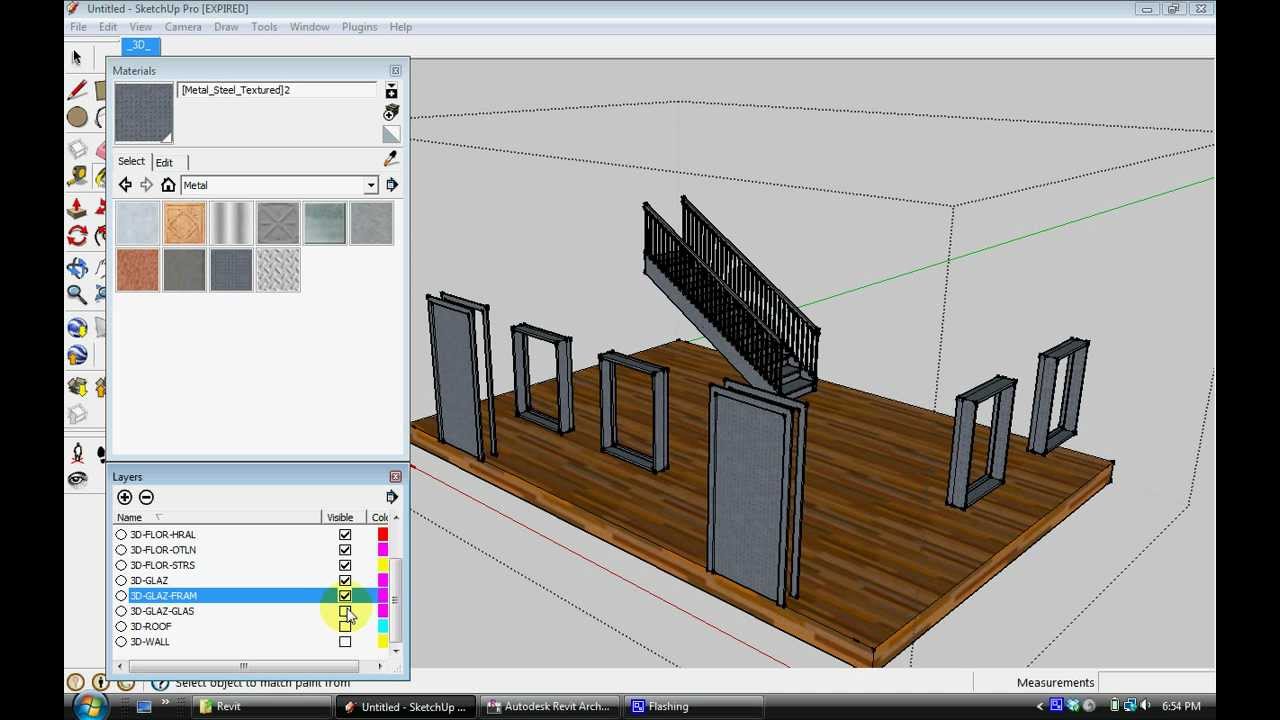Image resolution: width=1280 pixels, height=720 pixels.
Task: Click the material name input field
Action: pos(277,90)
